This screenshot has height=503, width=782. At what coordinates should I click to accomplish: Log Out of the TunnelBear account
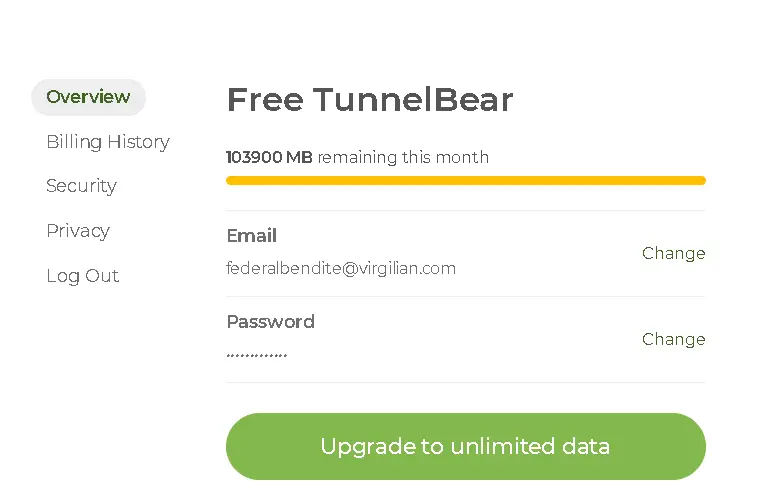[x=83, y=276]
